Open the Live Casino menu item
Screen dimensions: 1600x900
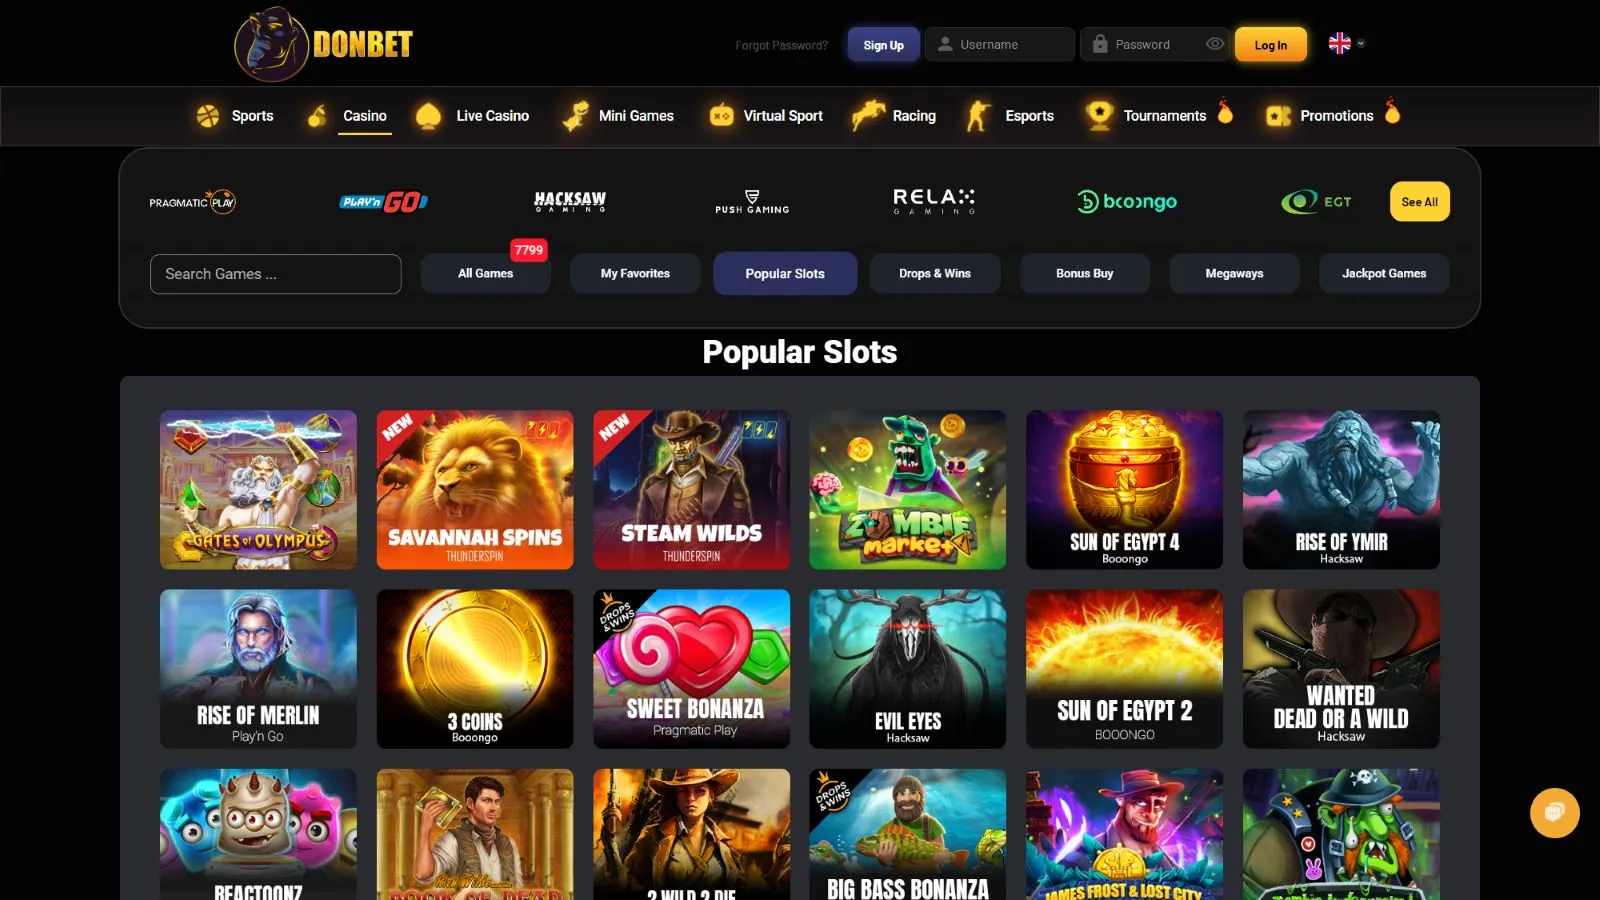click(x=473, y=116)
